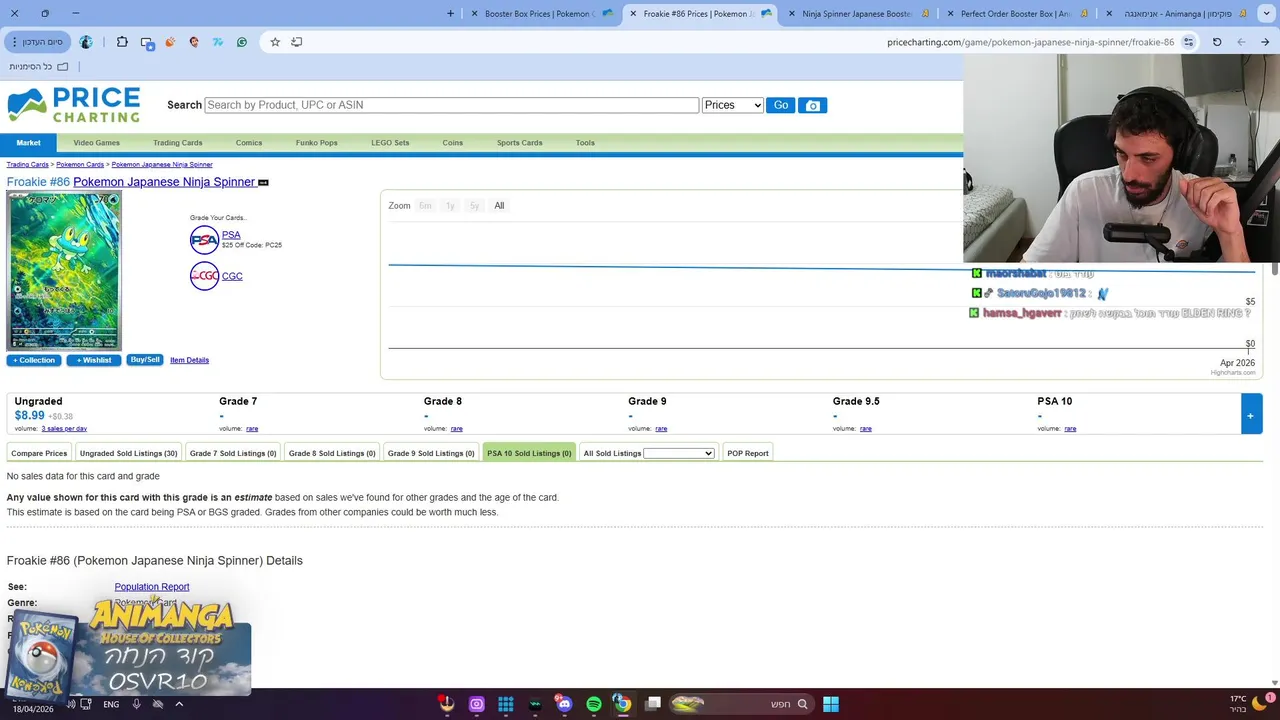Open the site information icon in the address bar
This screenshot has height=720, width=1280.
[1188, 42]
